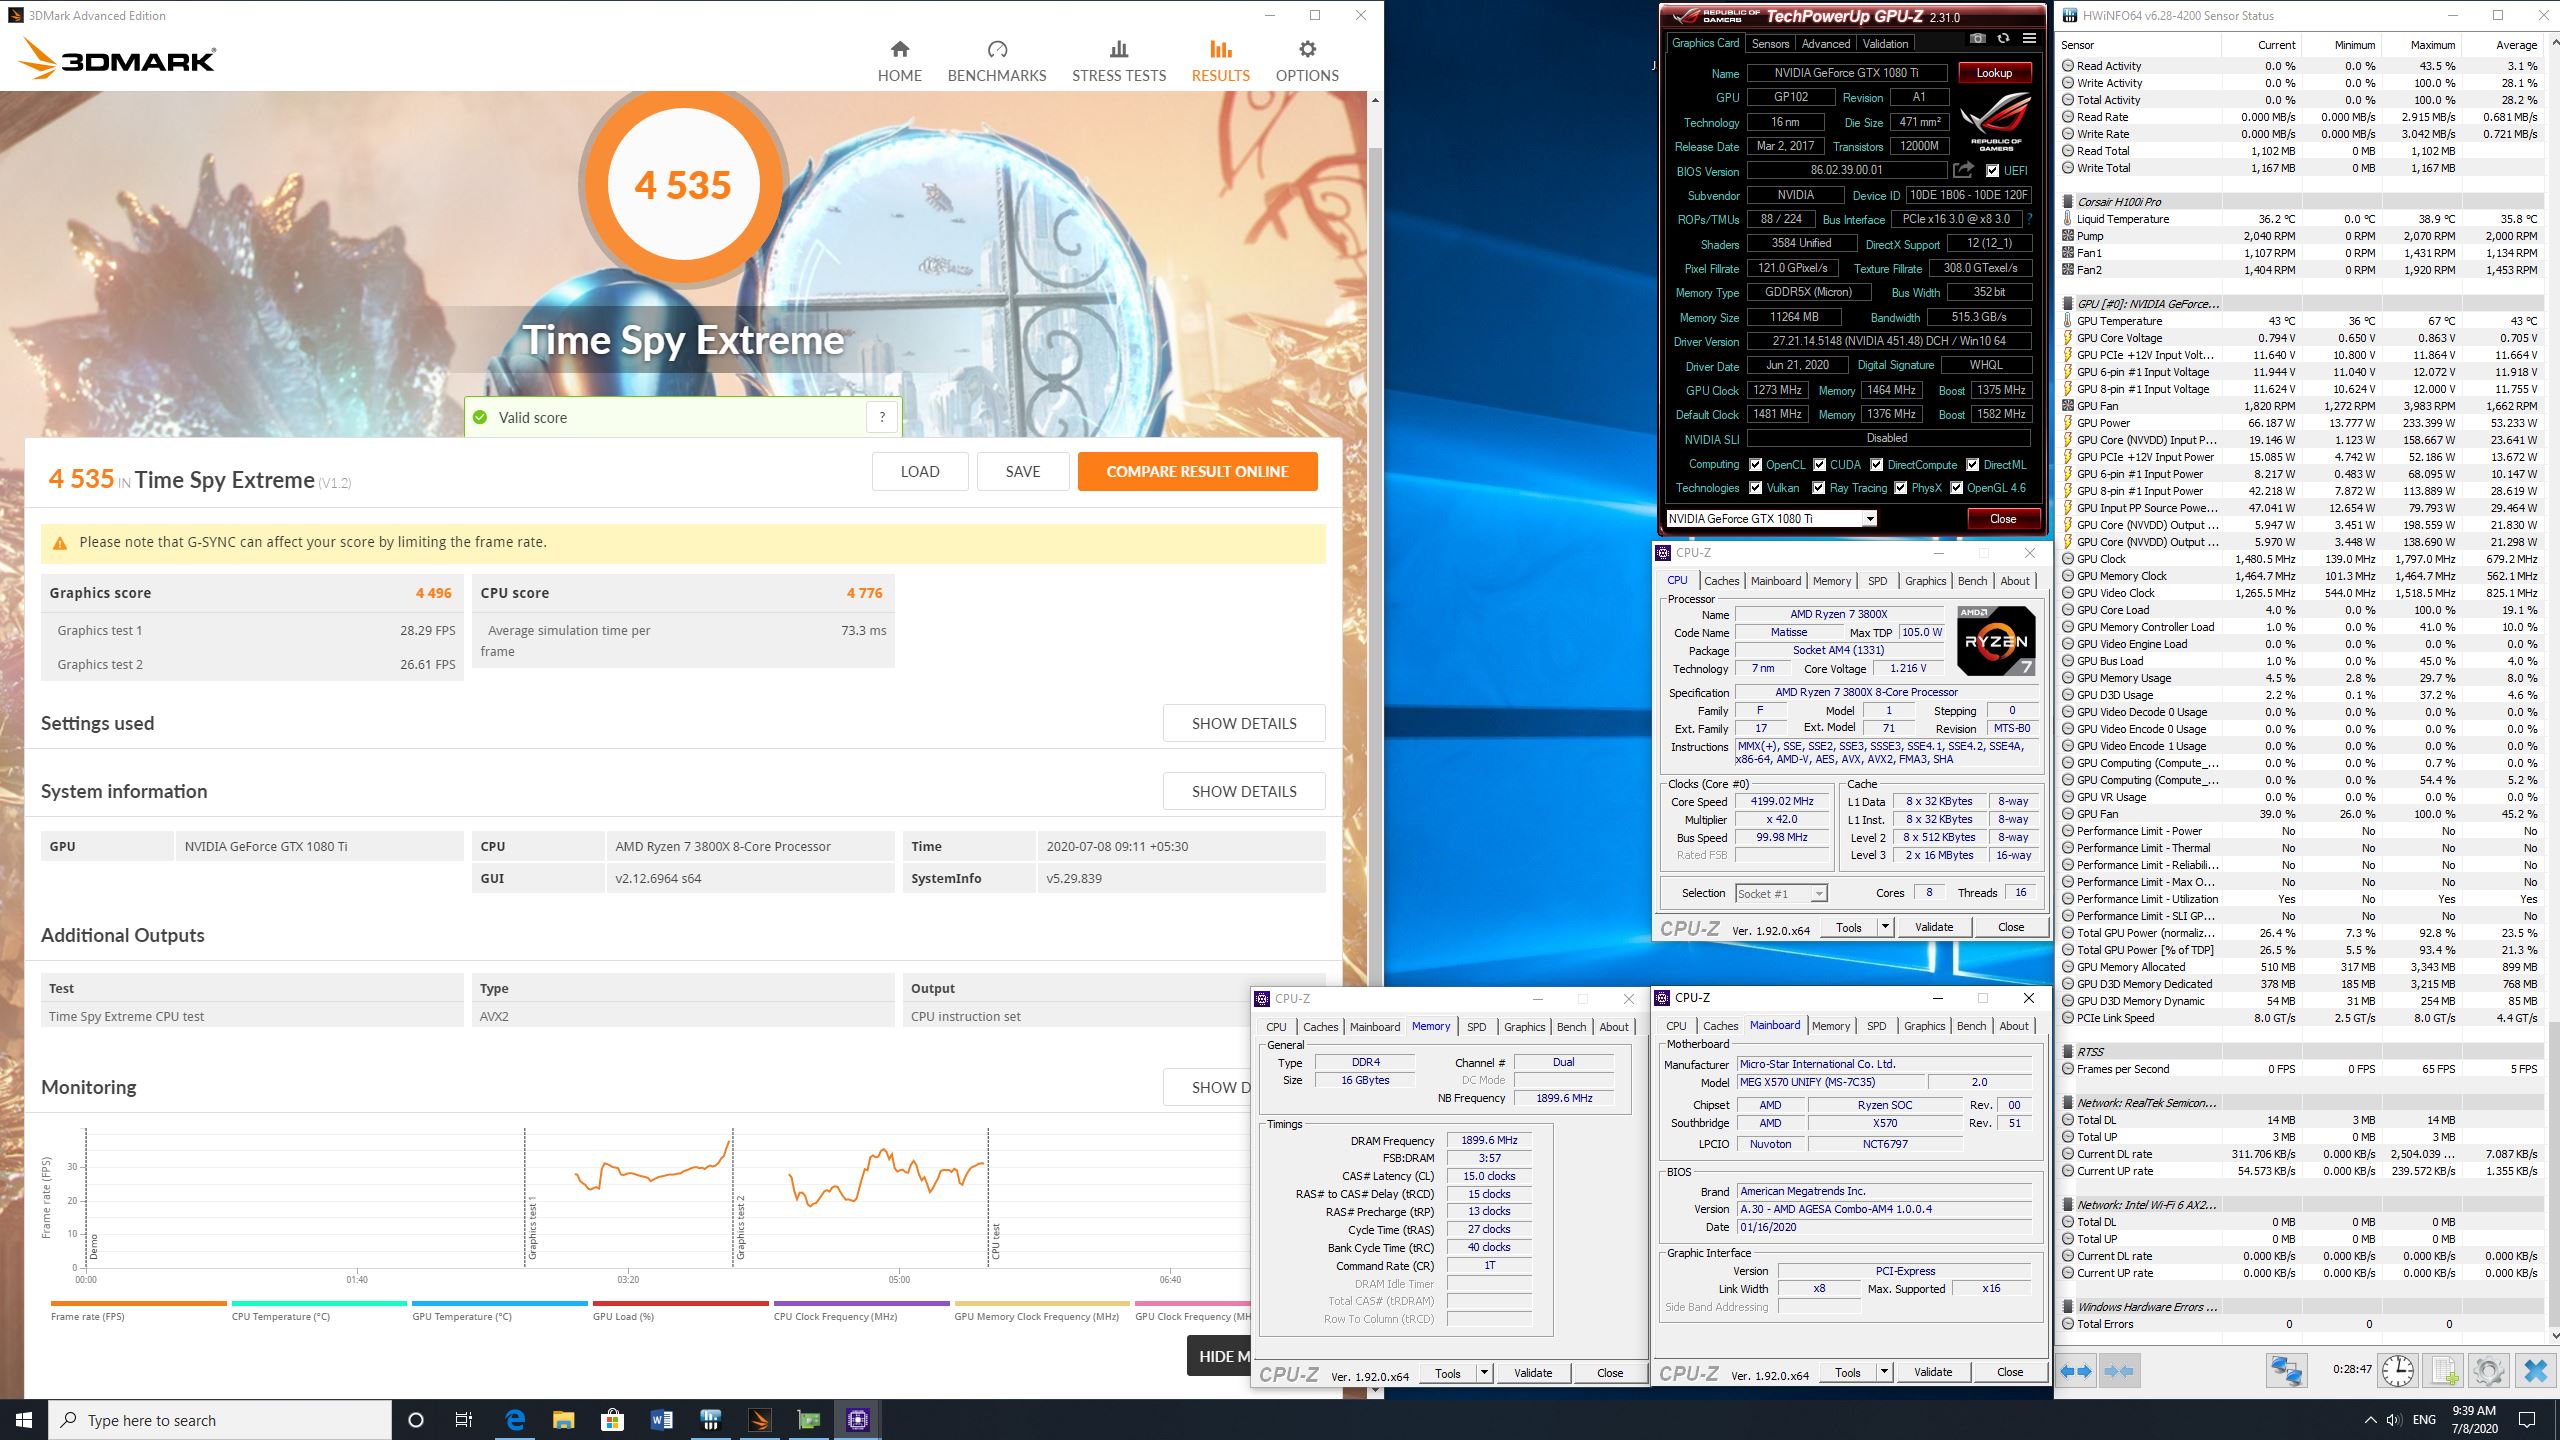
Task: Open STRESS TESTS in 3DMark
Action: [1119, 61]
